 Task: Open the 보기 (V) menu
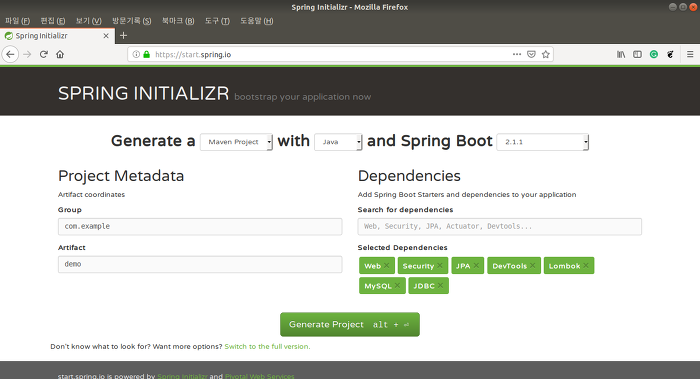(88, 21)
